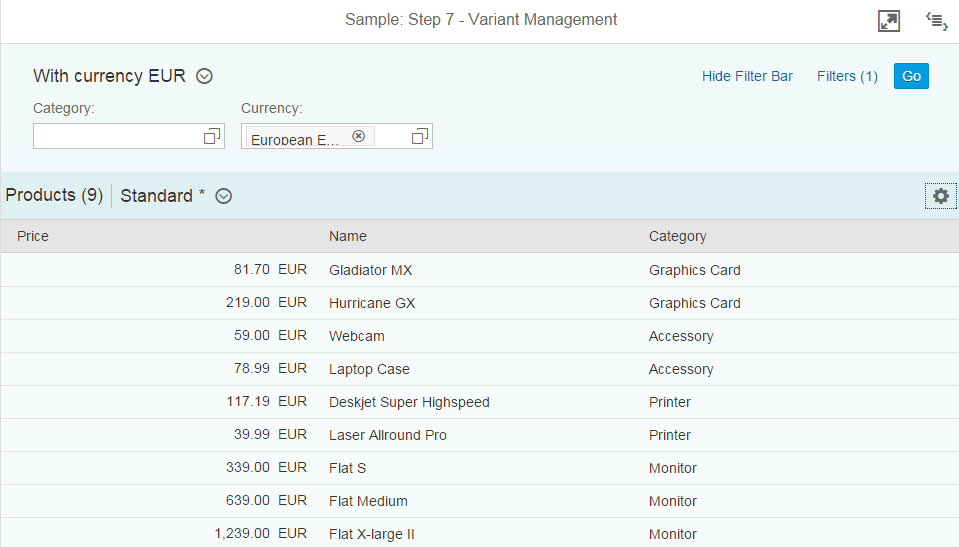Click the code view list icon
Screen dimensions: 959x547
[x=936, y=21]
